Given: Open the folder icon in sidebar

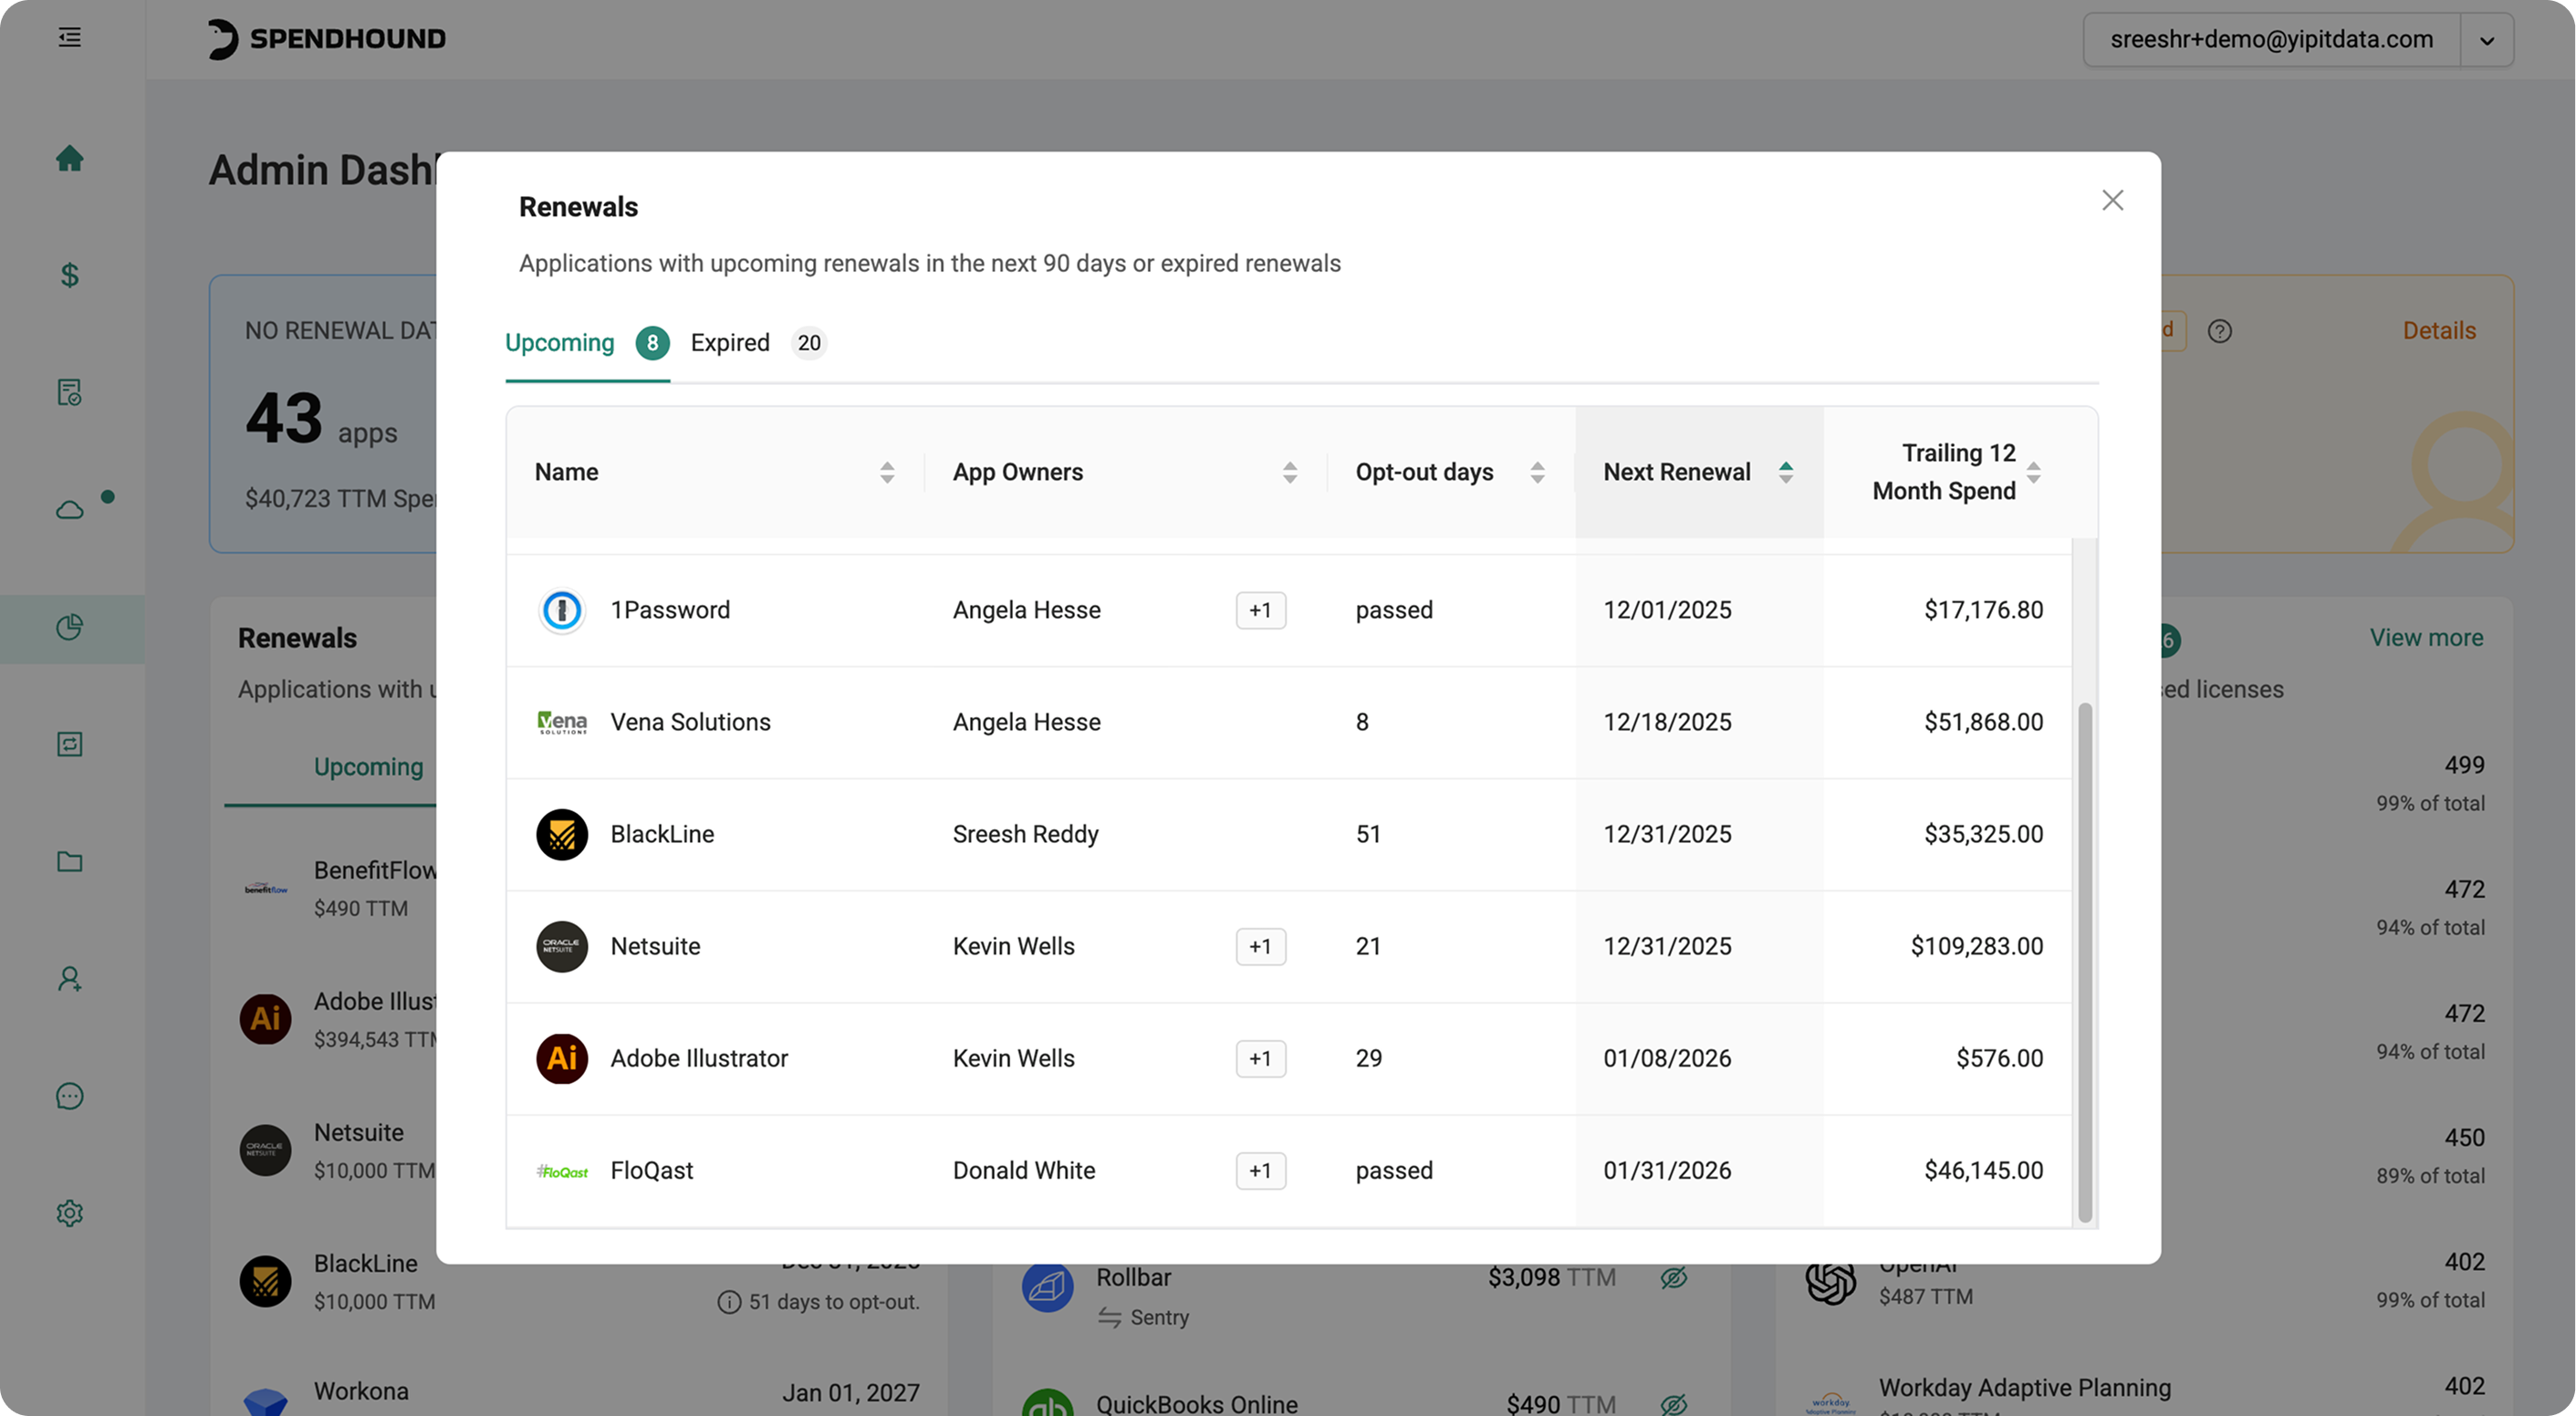Looking at the screenshot, I should click(69, 862).
